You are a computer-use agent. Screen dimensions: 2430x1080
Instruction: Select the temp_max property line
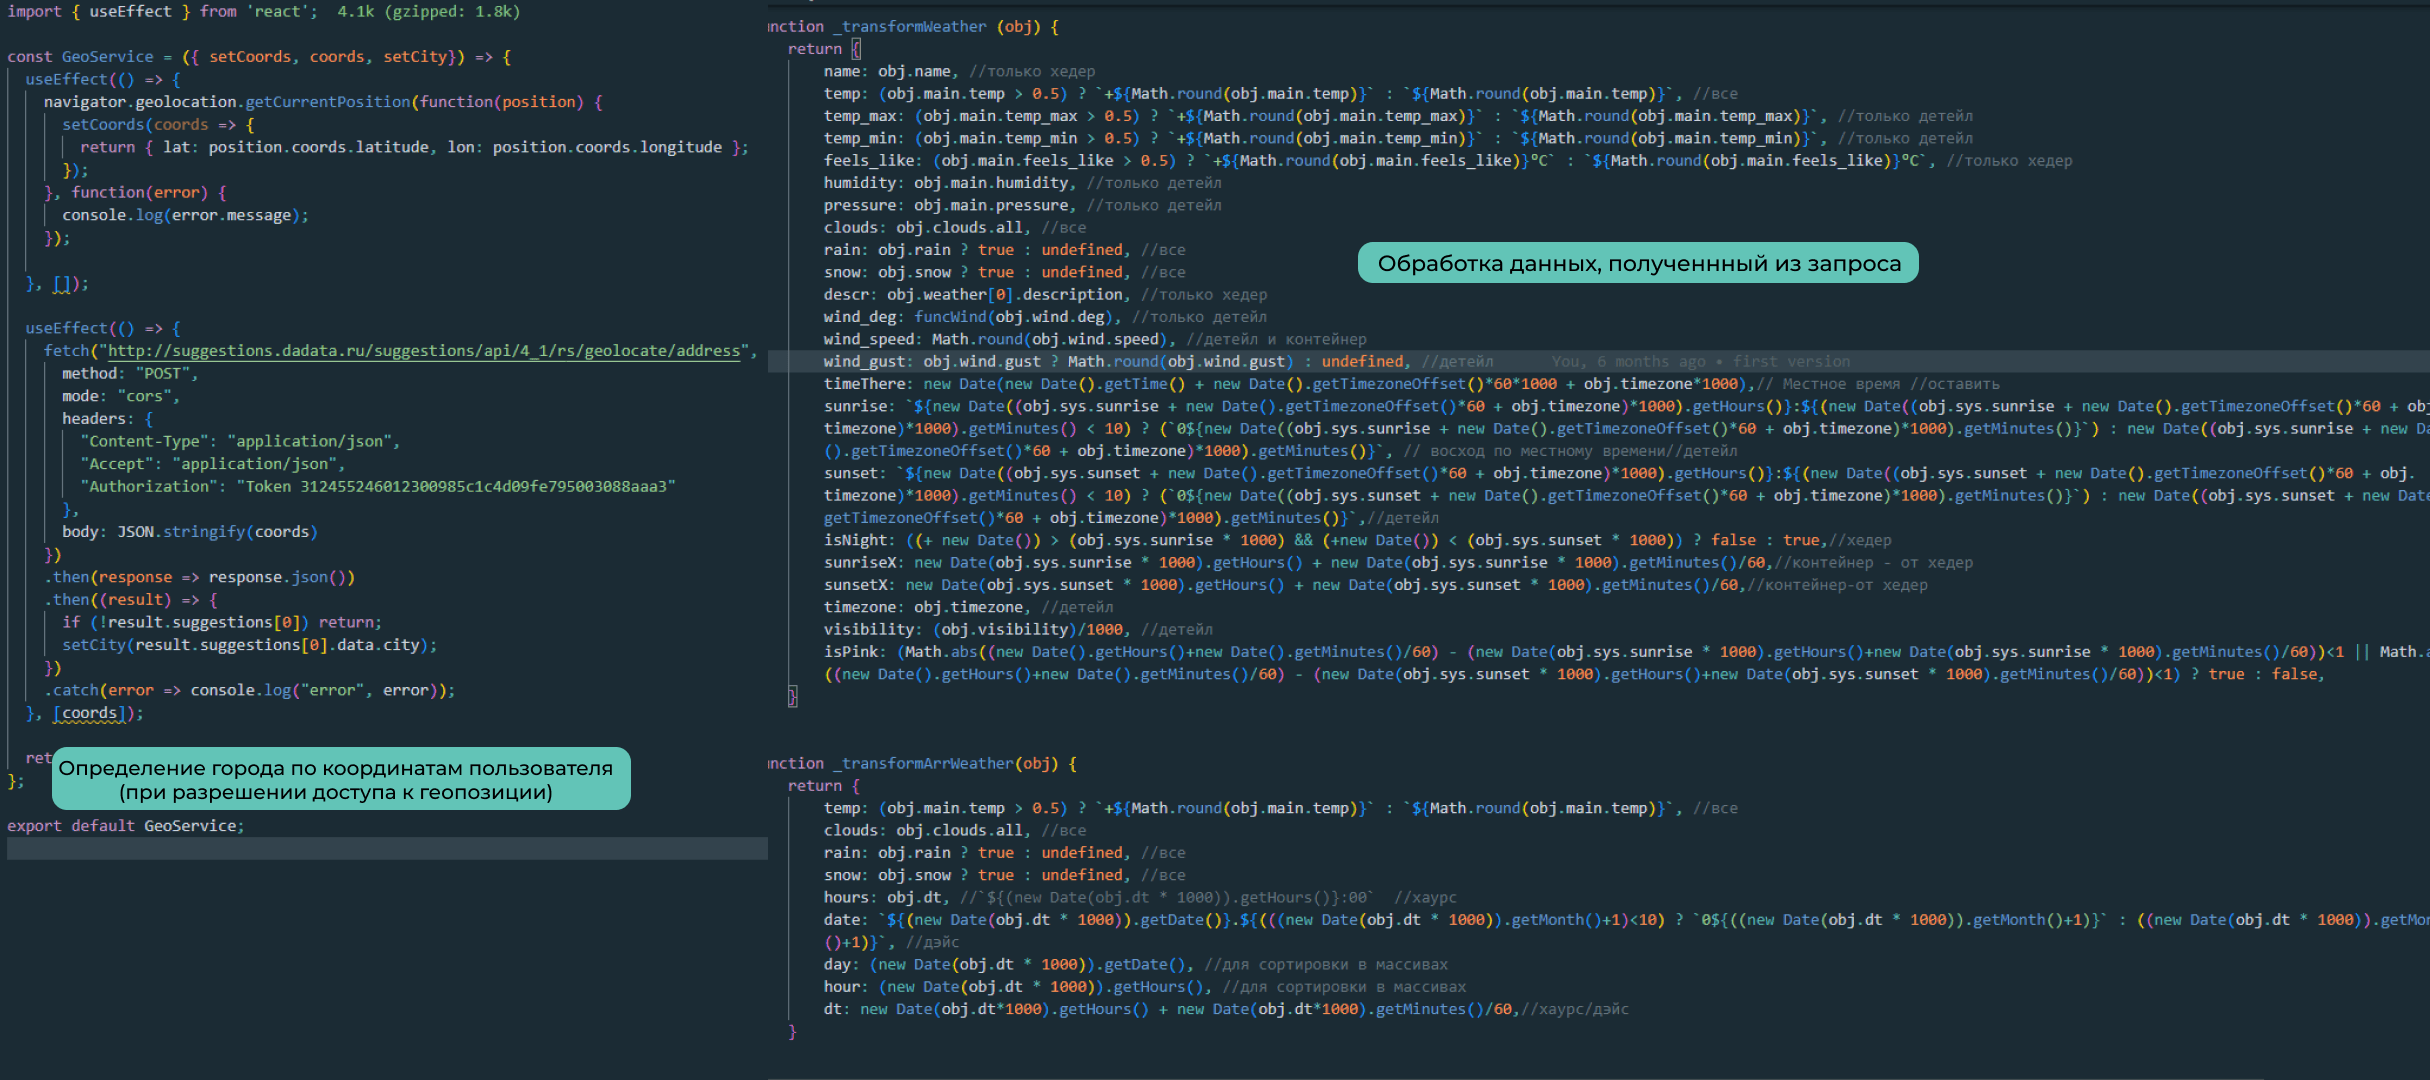pos(1398,116)
